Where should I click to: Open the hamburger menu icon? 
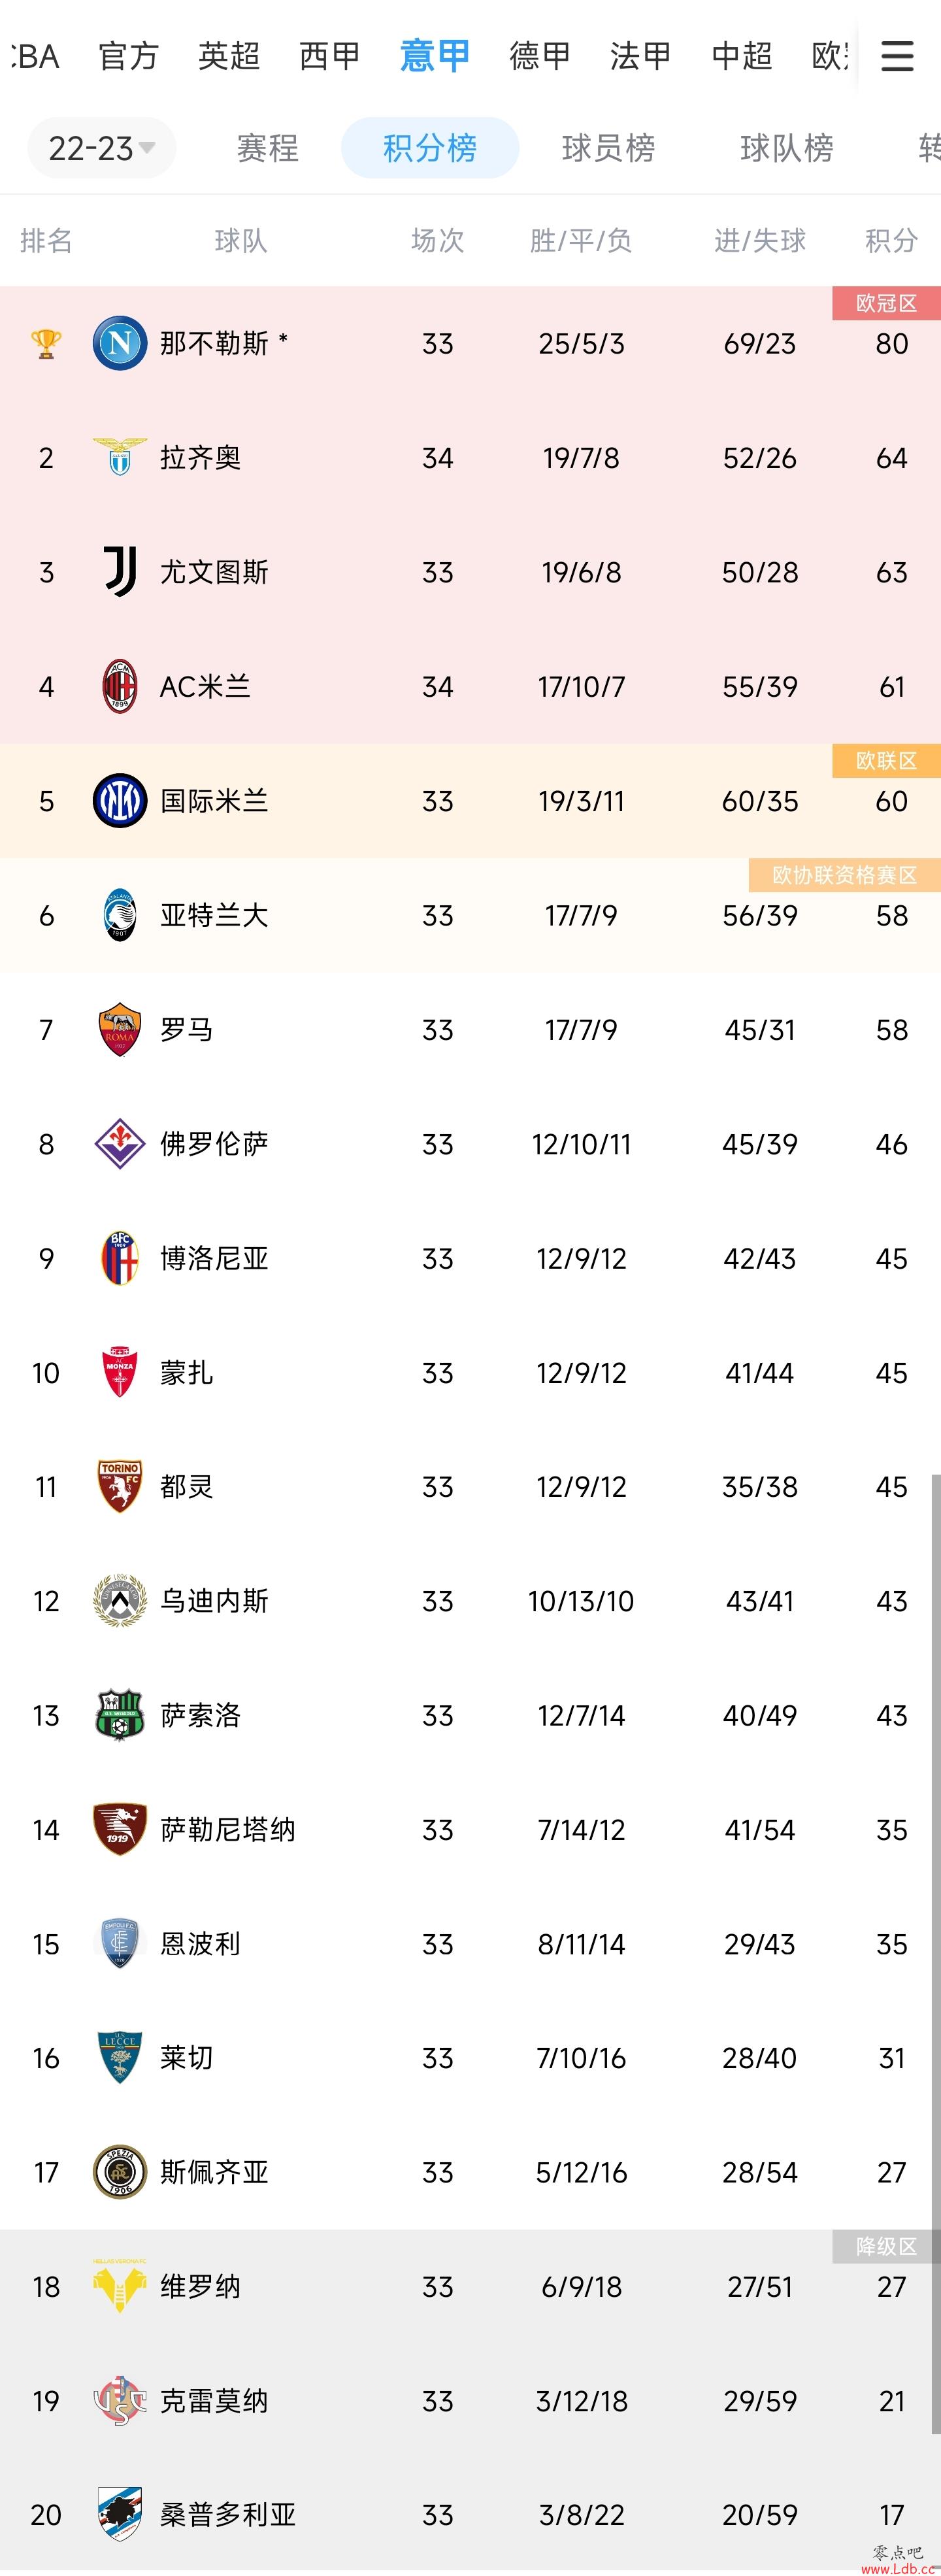pos(897,56)
